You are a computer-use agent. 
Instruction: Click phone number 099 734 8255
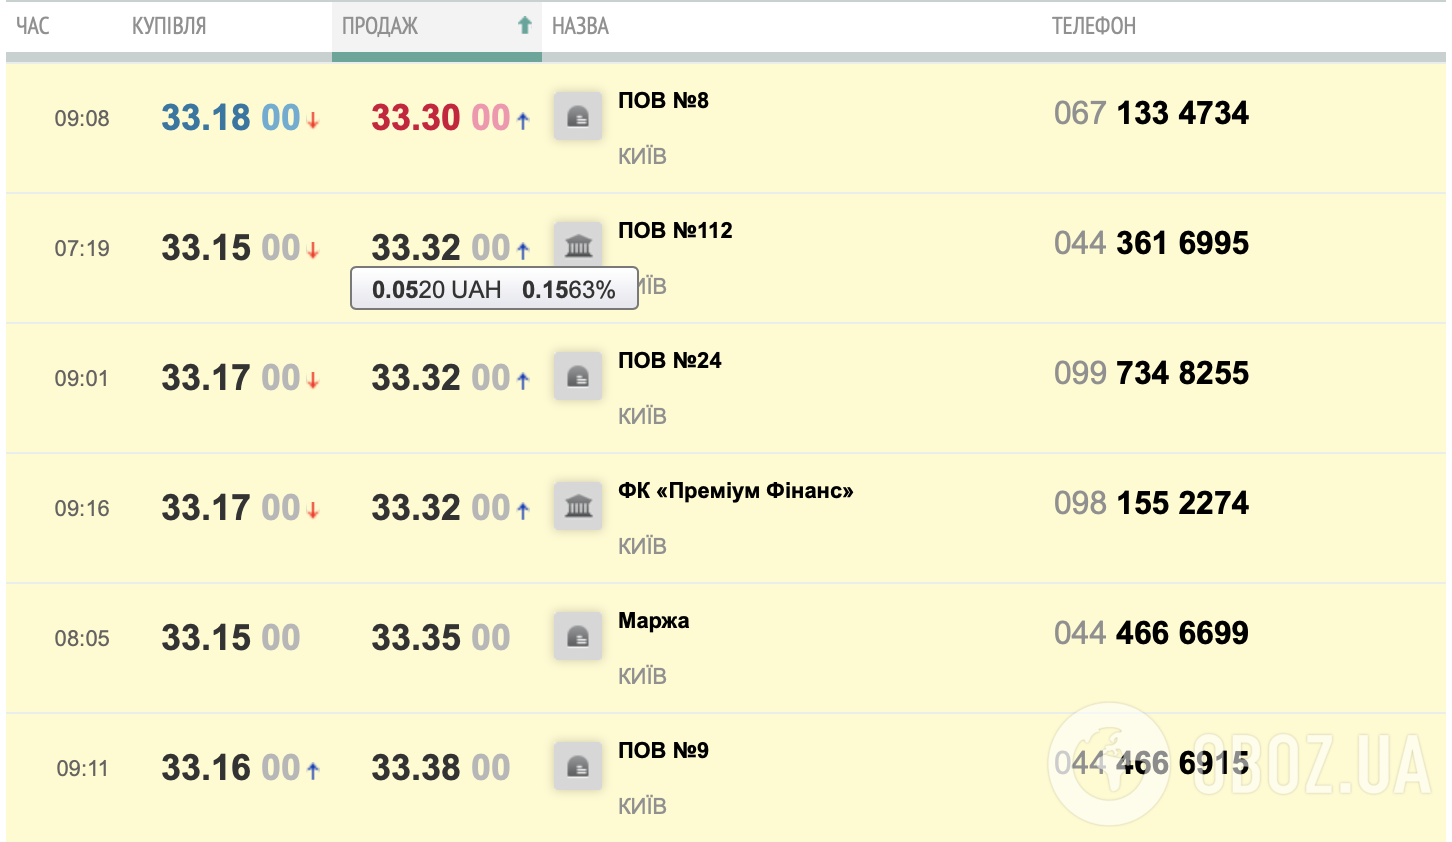1151,373
